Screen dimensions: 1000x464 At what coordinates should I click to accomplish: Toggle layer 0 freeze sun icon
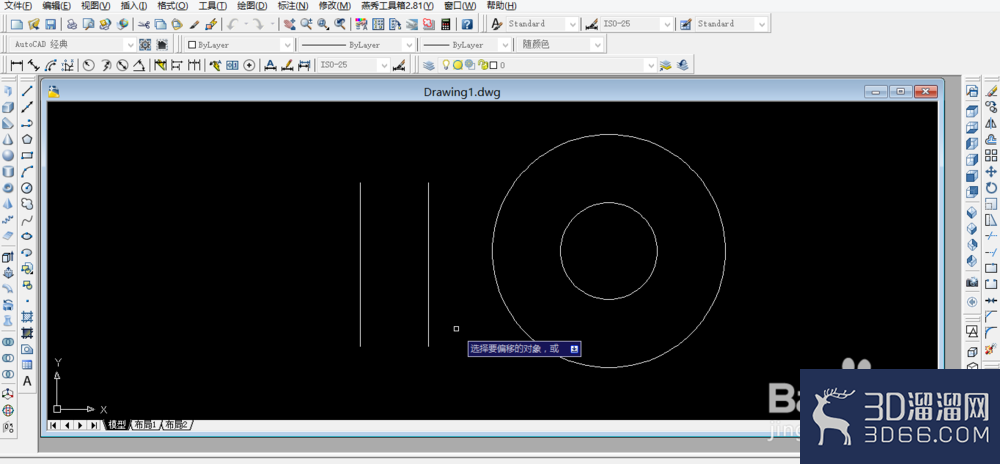point(457,65)
